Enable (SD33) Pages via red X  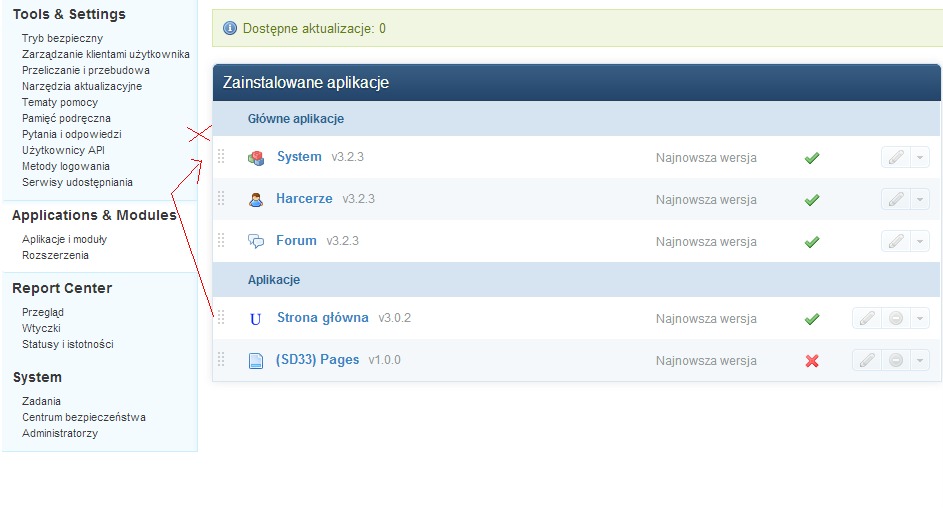point(812,361)
